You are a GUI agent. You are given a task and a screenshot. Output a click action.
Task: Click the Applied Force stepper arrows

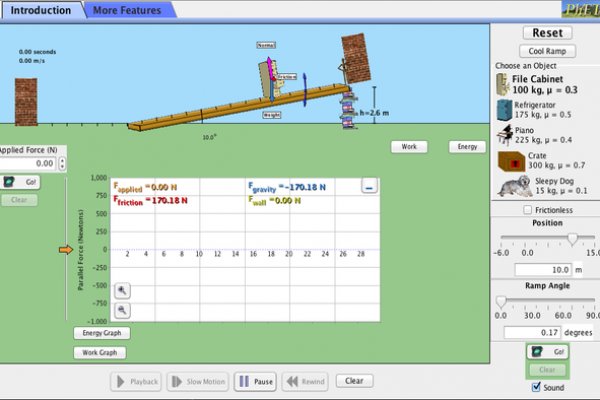[63, 163]
